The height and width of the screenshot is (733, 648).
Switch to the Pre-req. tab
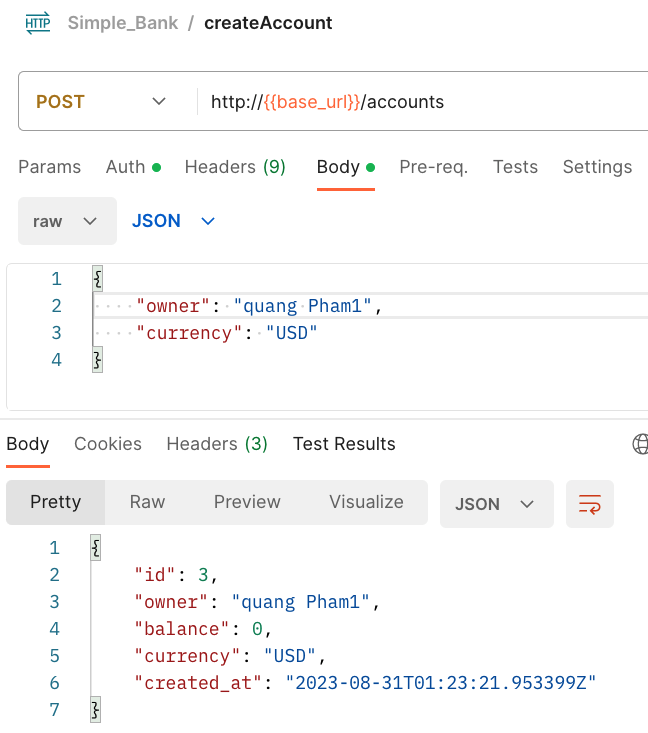(x=433, y=167)
